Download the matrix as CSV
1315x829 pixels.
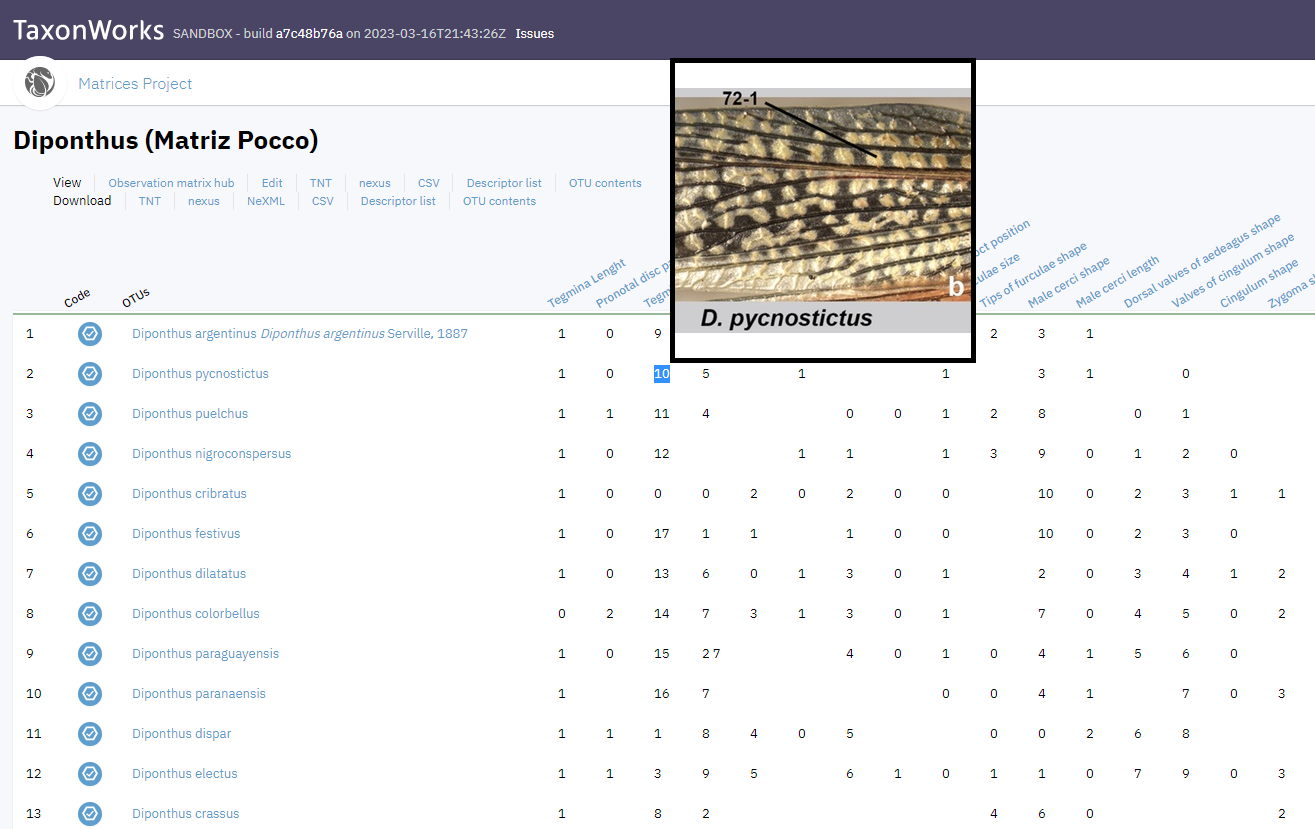pyautogui.click(x=322, y=201)
